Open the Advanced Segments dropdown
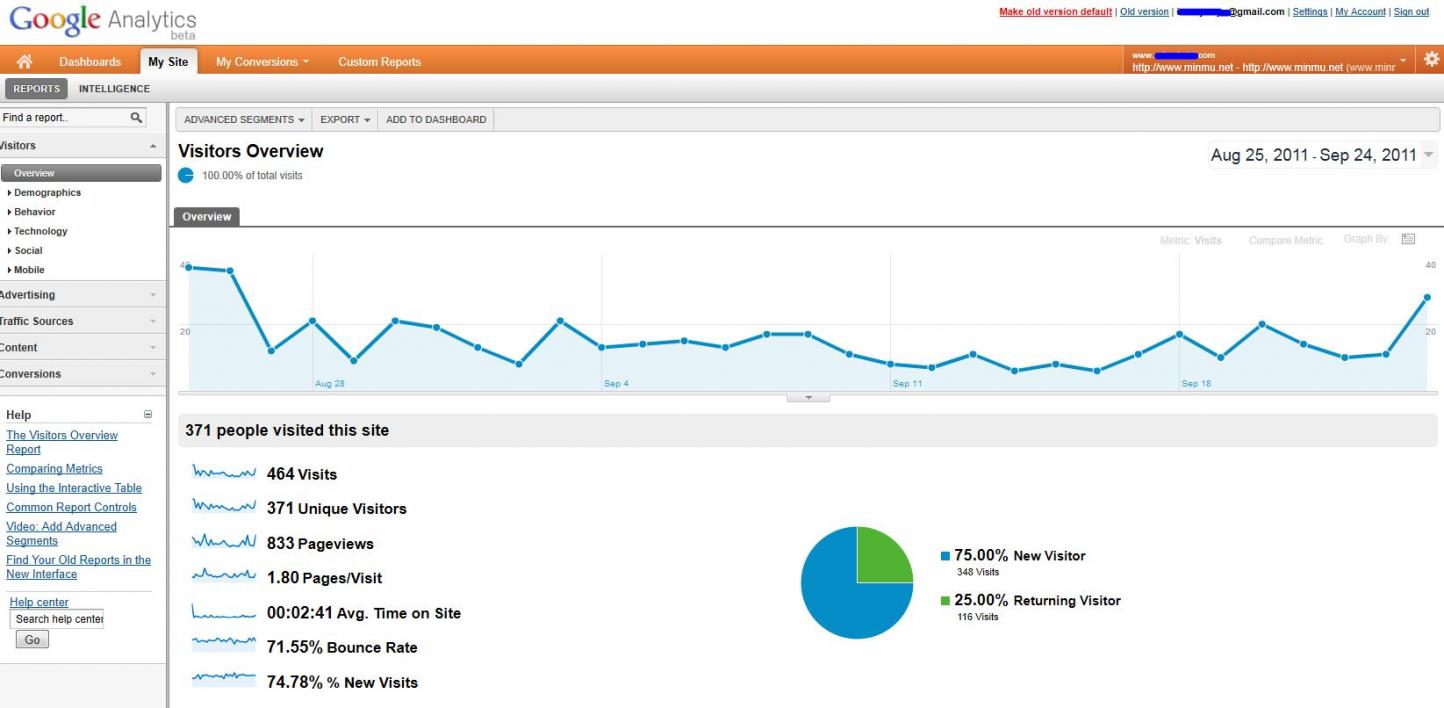This screenshot has height=708, width=1444. pos(244,119)
